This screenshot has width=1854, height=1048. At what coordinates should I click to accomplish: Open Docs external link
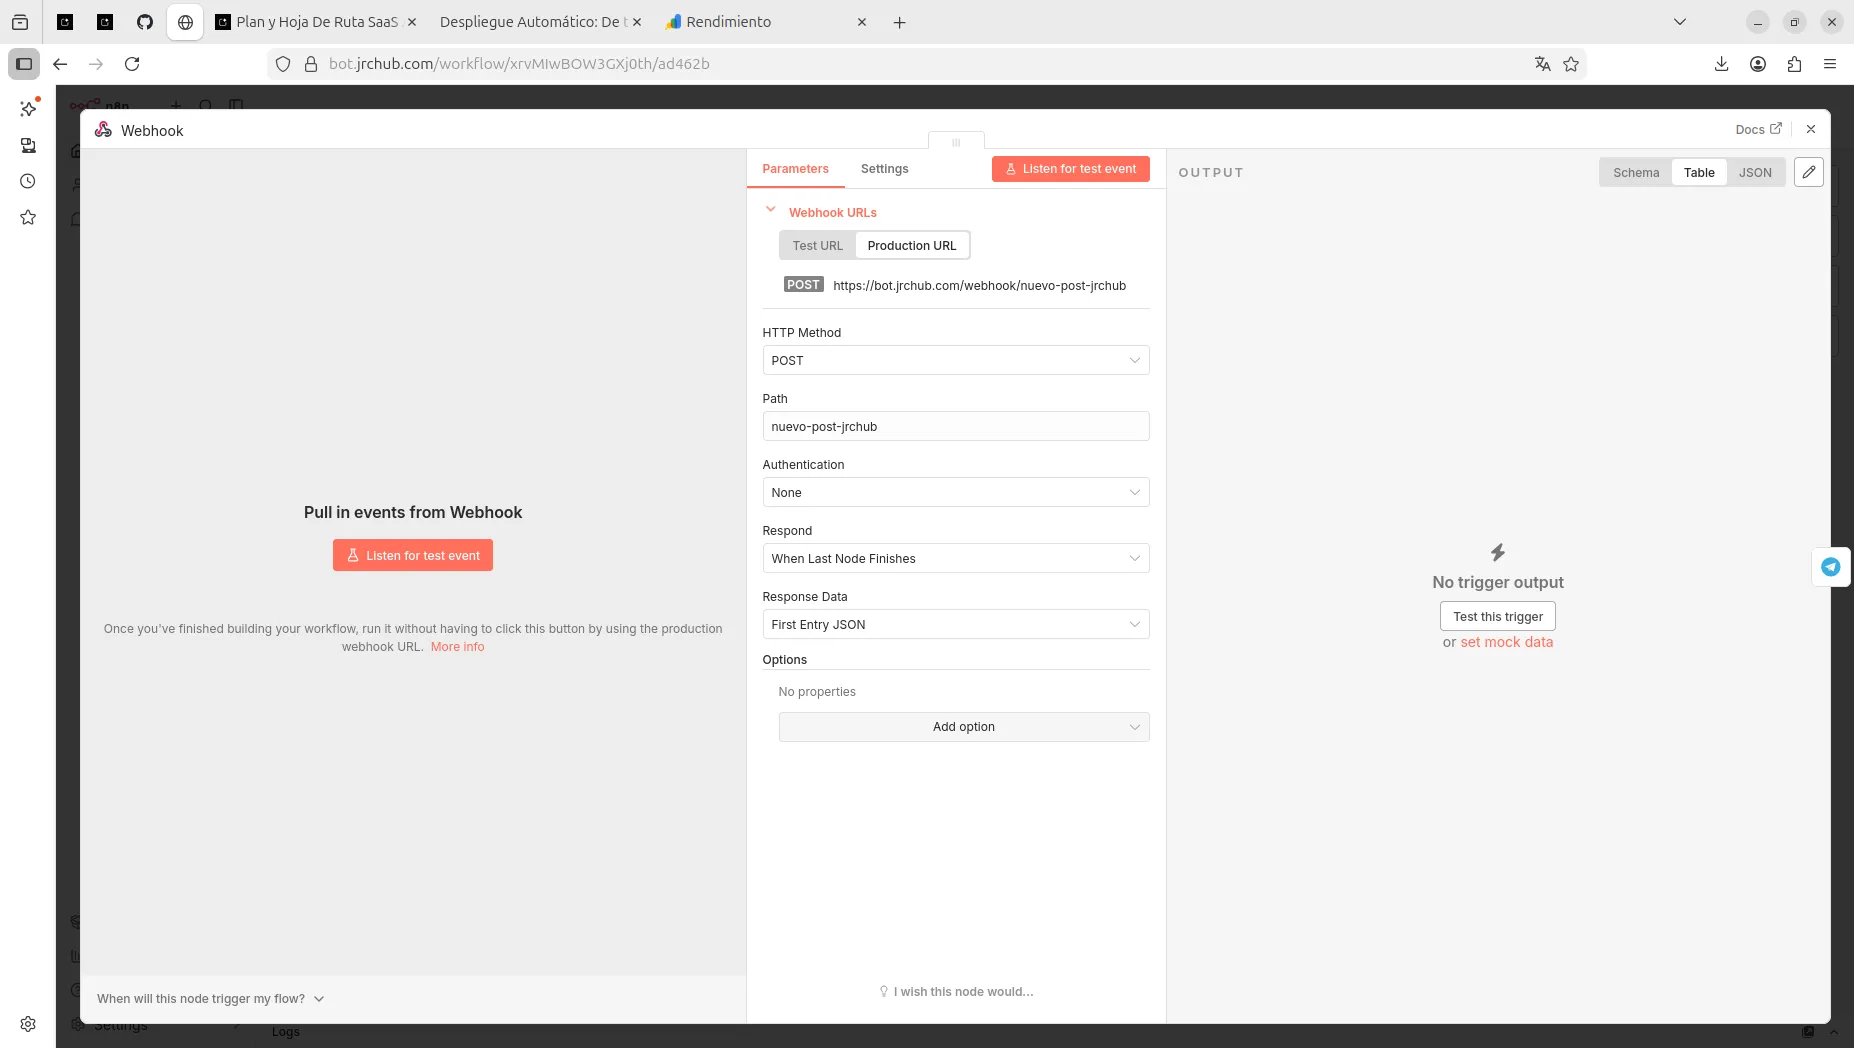[1758, 129]
